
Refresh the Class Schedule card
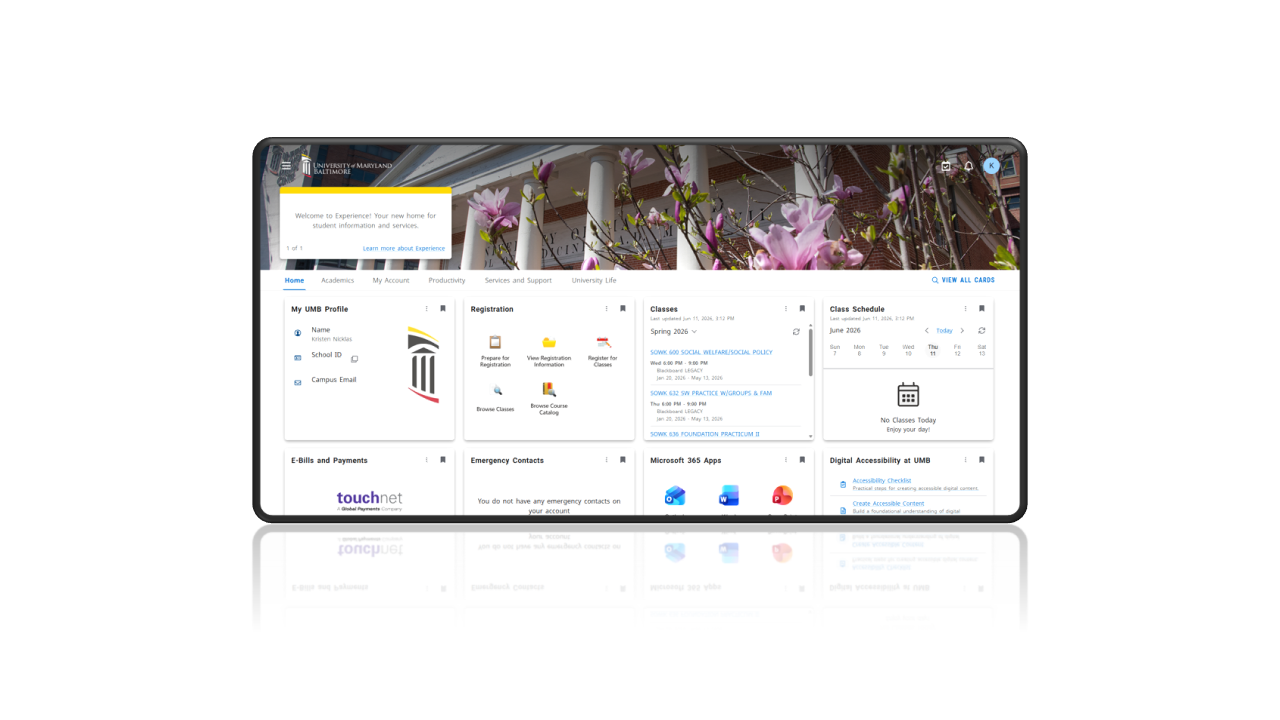[x=982, y=331]
